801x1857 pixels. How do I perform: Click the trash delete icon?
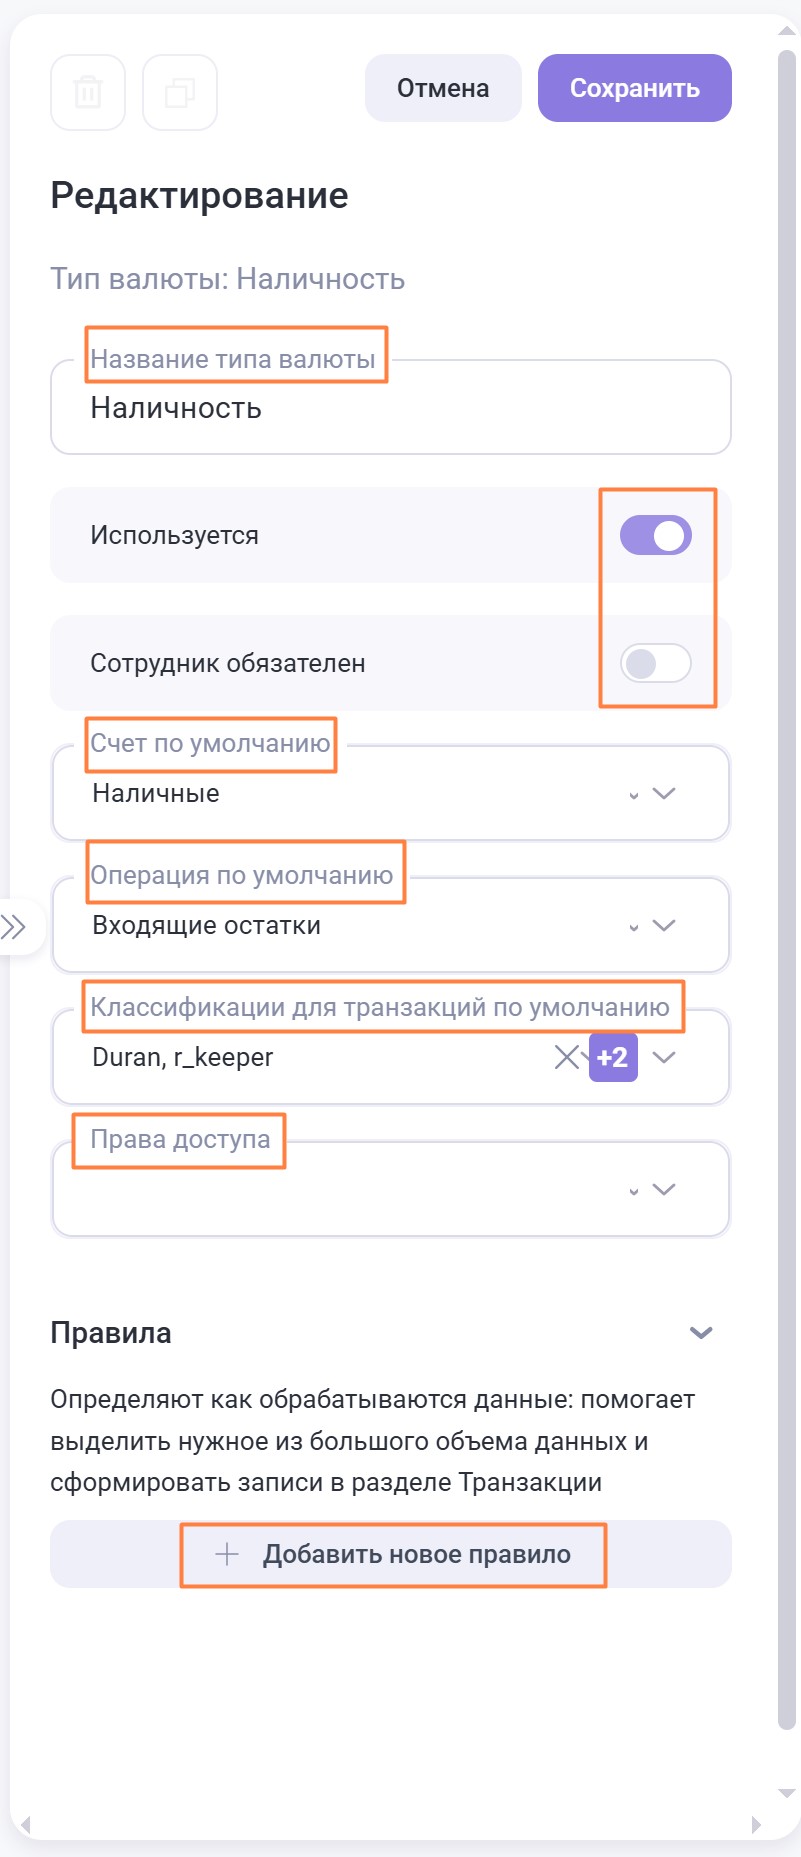(88, 93)
